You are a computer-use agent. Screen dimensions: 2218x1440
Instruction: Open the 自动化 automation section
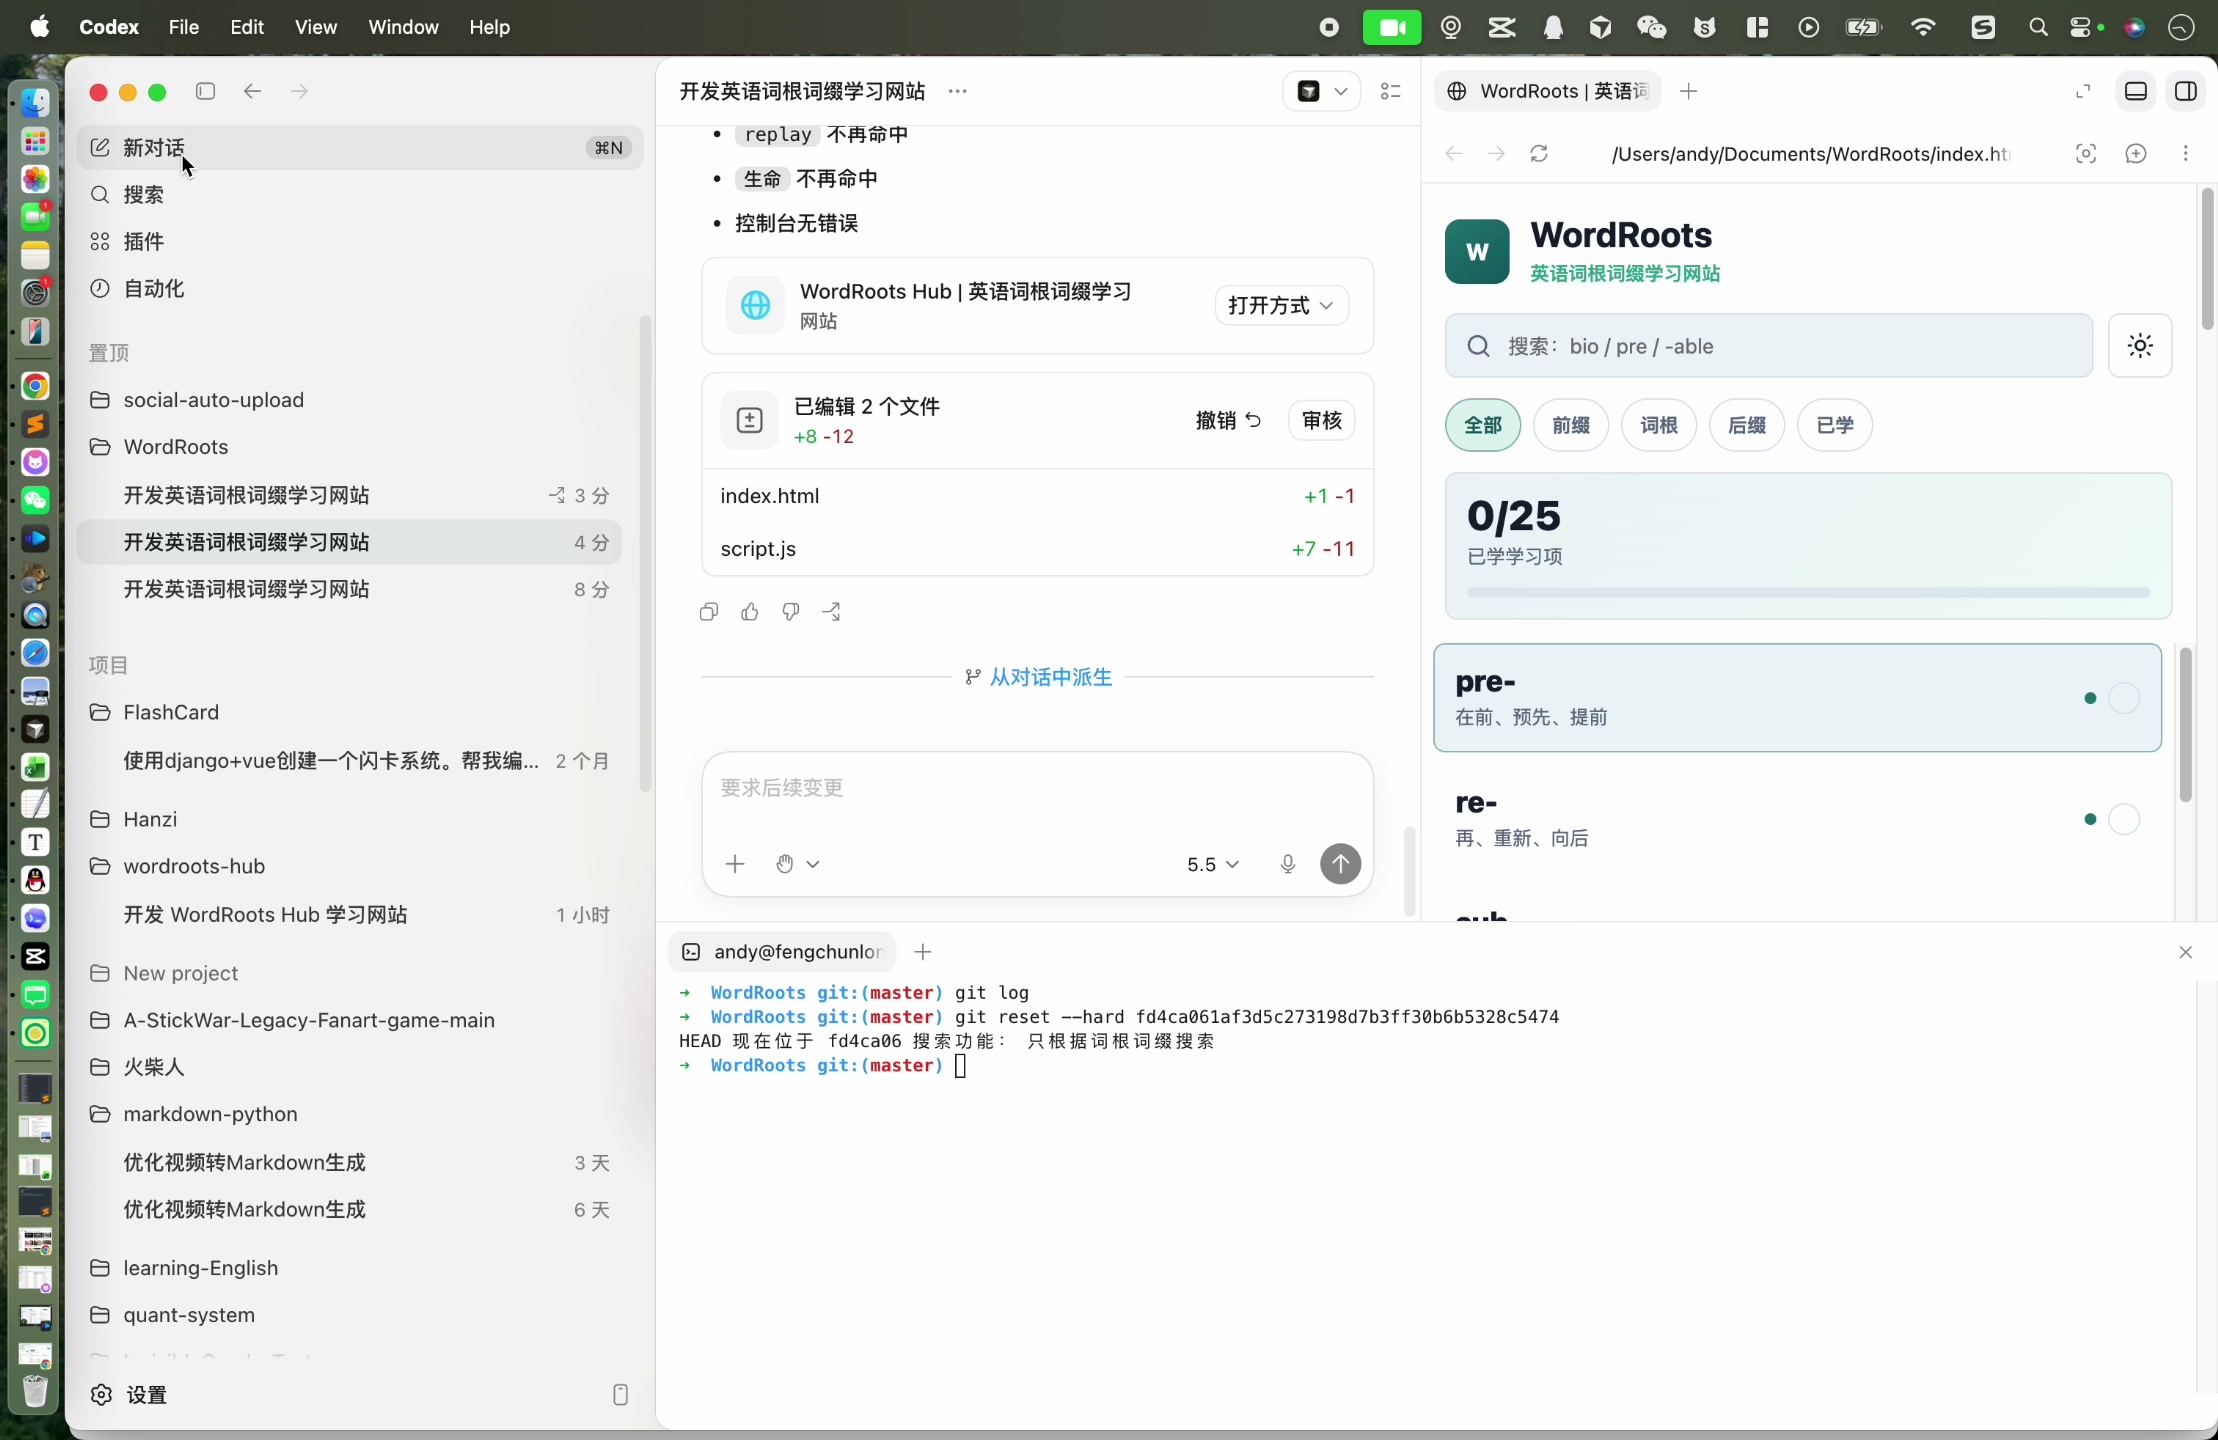tap(360, 288)
